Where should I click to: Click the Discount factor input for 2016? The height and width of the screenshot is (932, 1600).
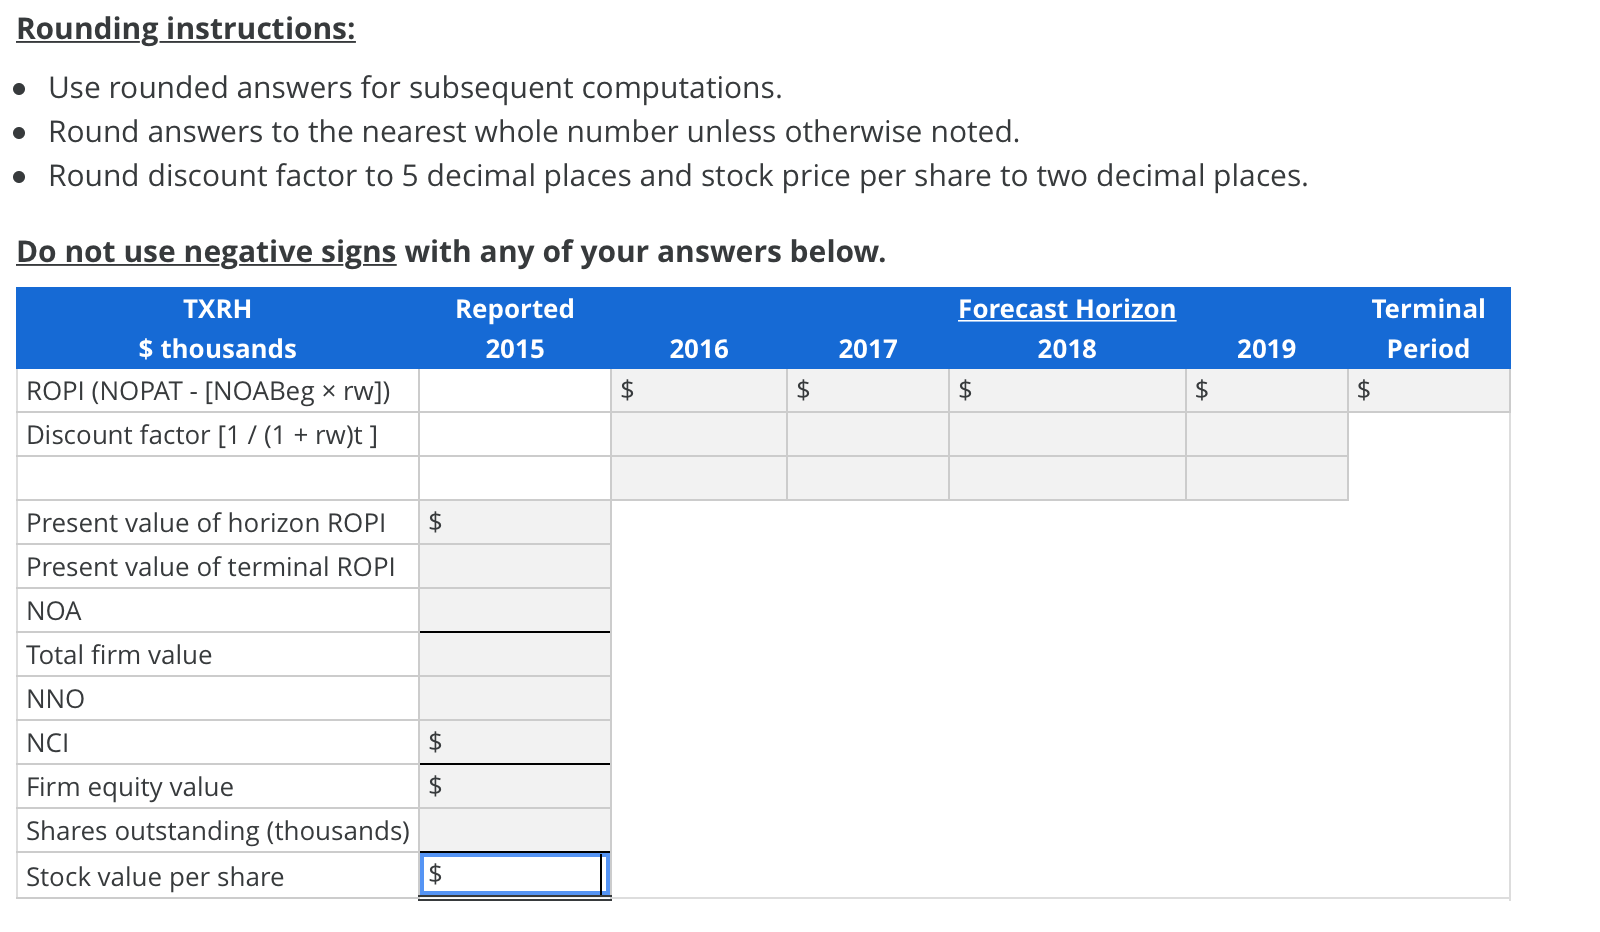(x=699, y=435)
